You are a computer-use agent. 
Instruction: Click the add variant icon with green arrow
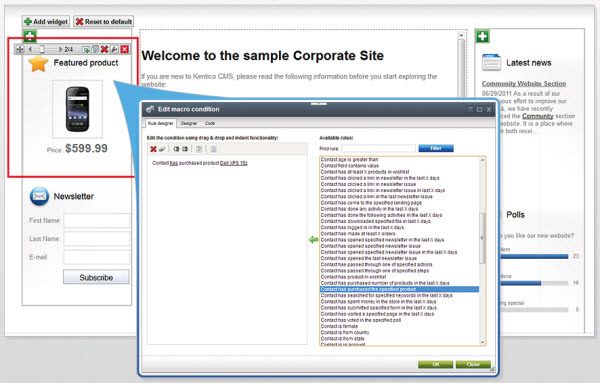pos(86,49)
